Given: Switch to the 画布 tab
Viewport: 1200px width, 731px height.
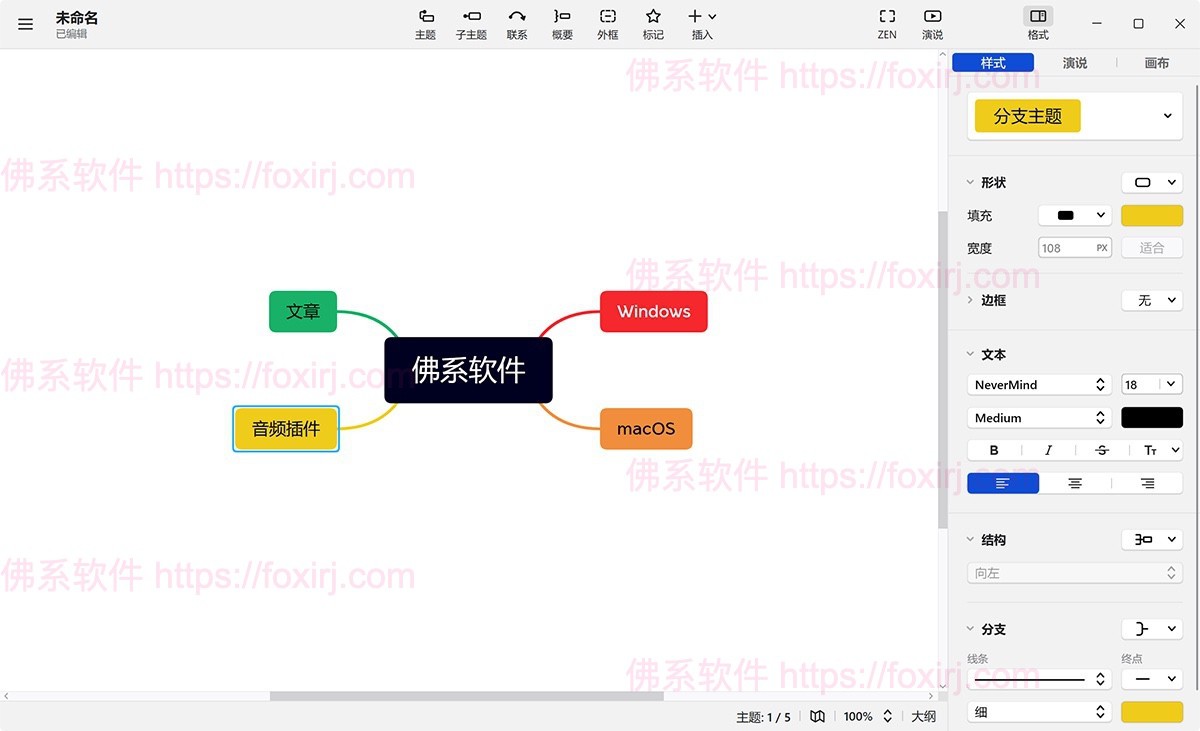Looking at the screenshot, I should [1156, 62].
